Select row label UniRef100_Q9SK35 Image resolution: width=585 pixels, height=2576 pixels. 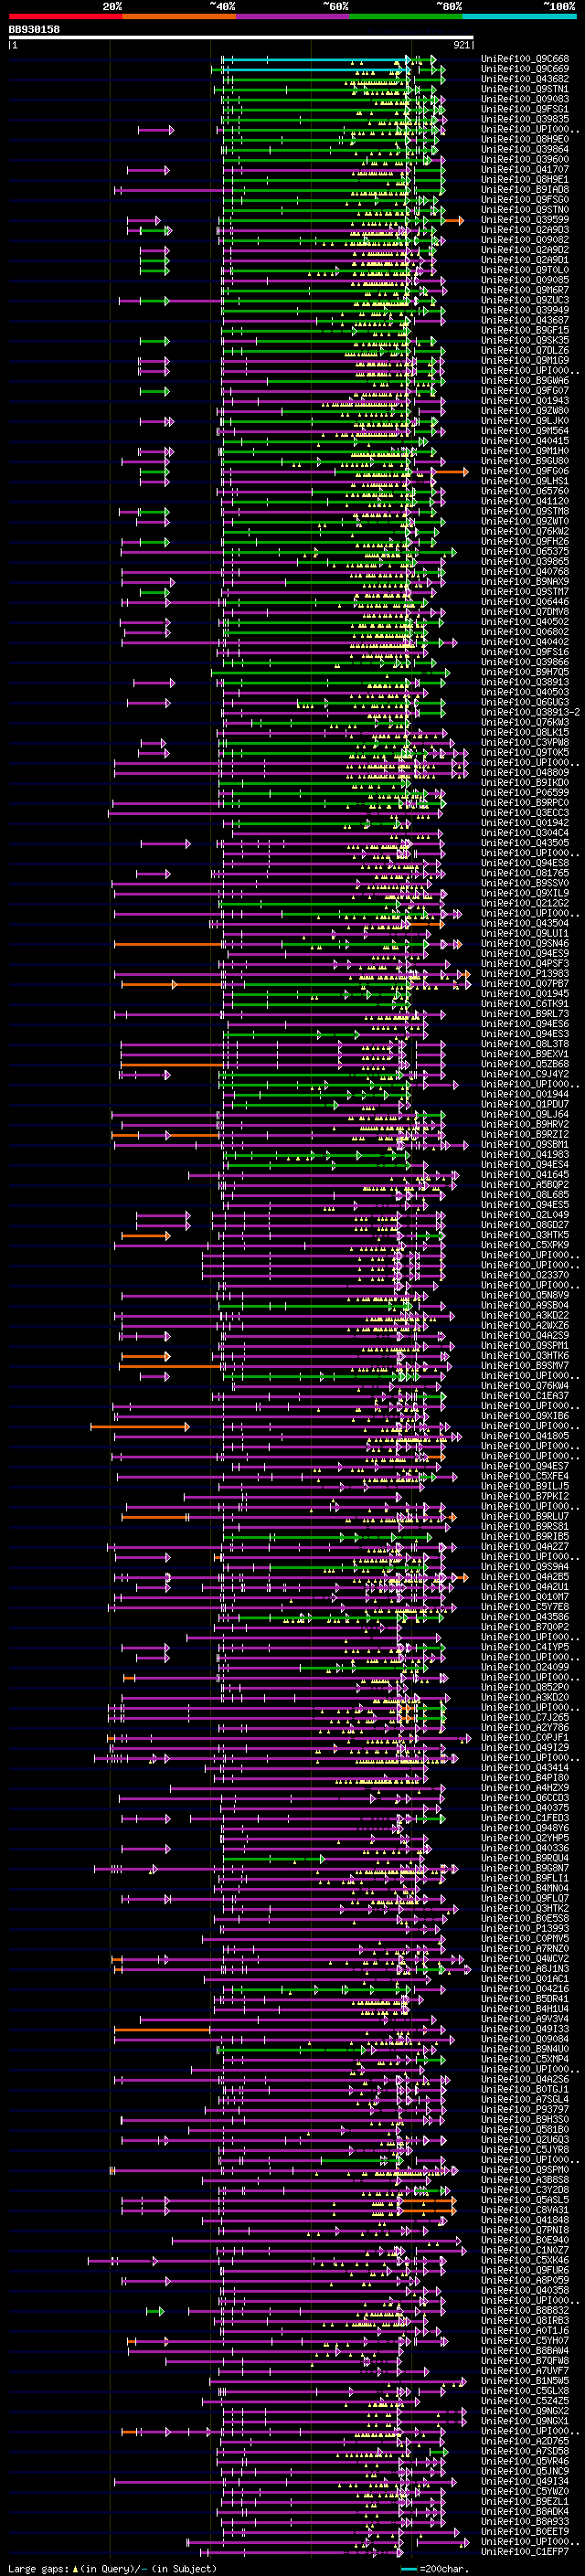tap(525, 340)
